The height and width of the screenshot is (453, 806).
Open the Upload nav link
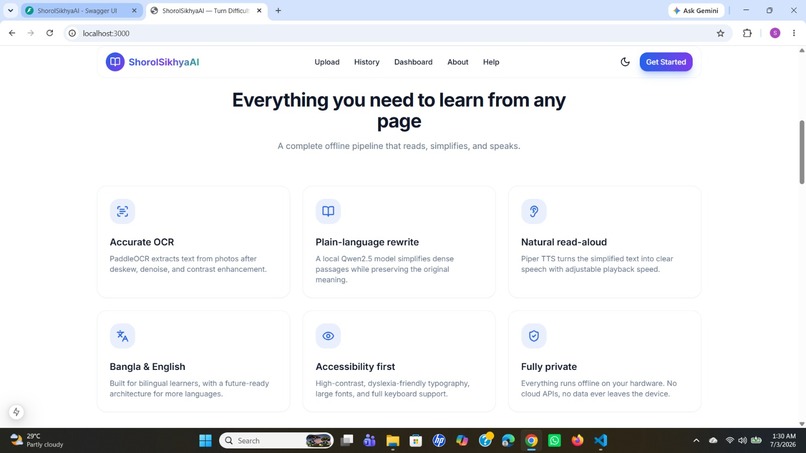tap(327, 62)
